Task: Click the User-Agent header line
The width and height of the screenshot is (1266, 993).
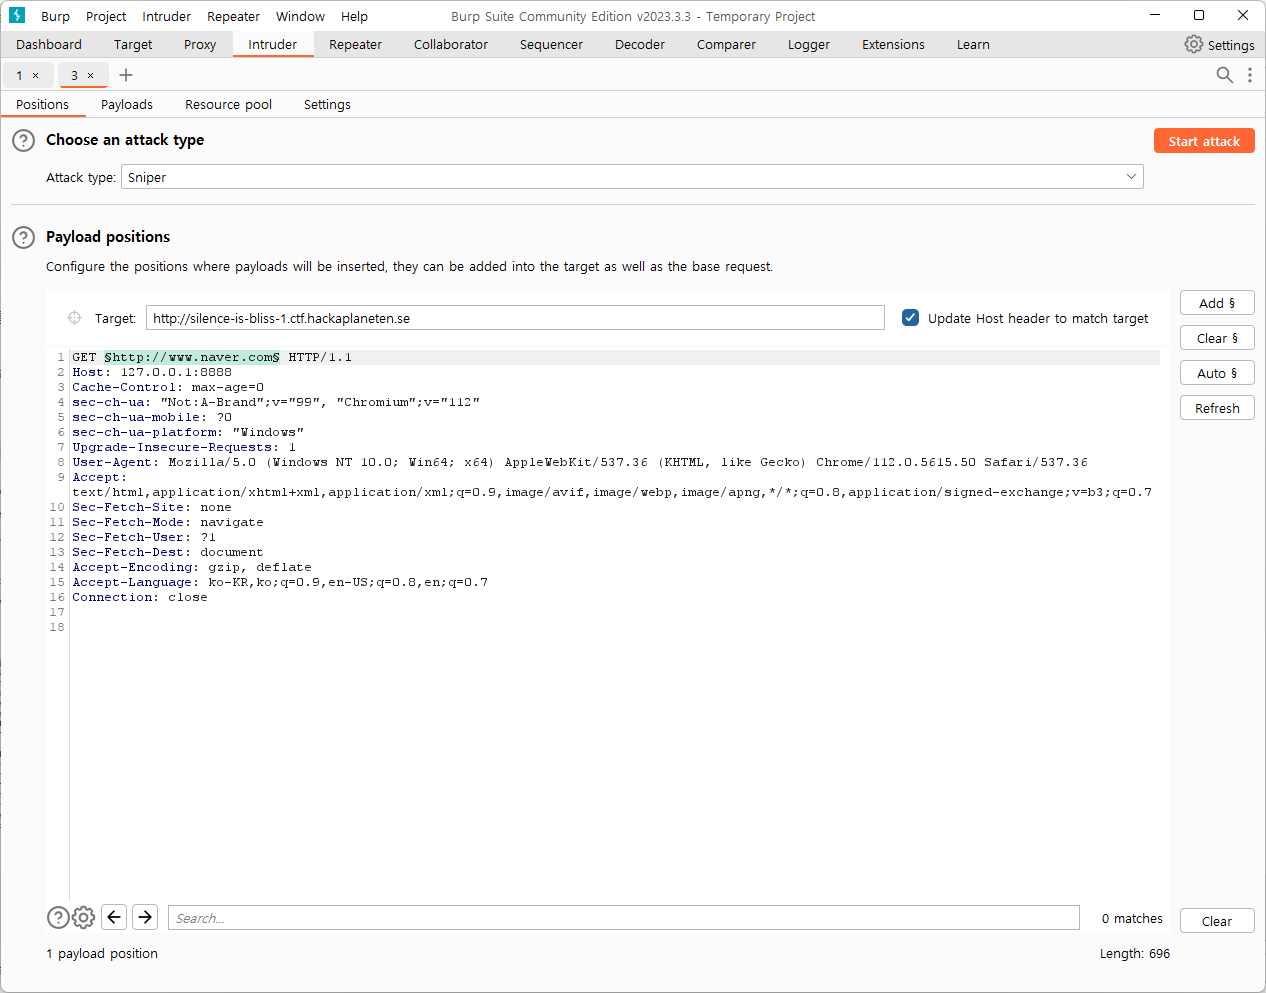Action: pos(580,462)
